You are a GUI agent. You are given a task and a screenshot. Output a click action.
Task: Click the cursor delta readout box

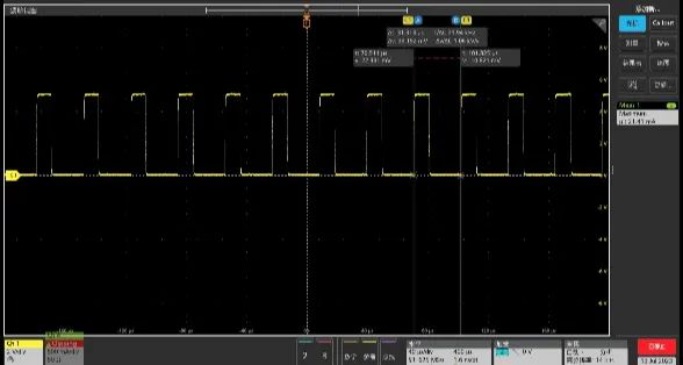point(437,37)
